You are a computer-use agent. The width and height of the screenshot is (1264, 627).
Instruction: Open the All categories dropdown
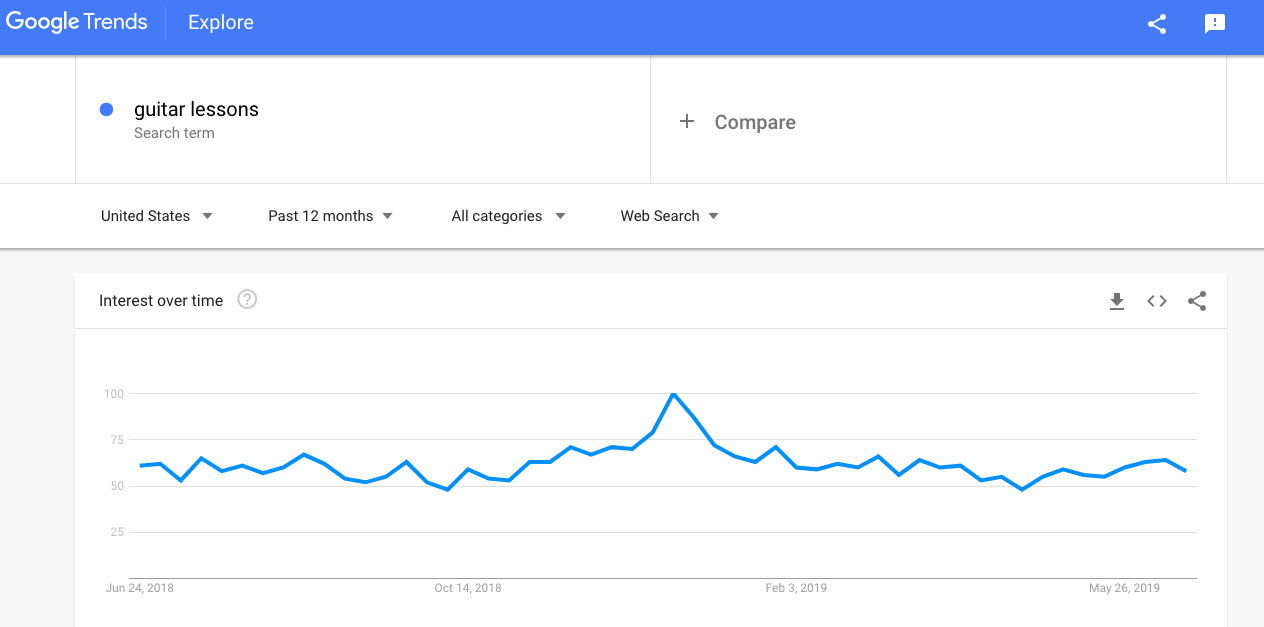[508, 216]
